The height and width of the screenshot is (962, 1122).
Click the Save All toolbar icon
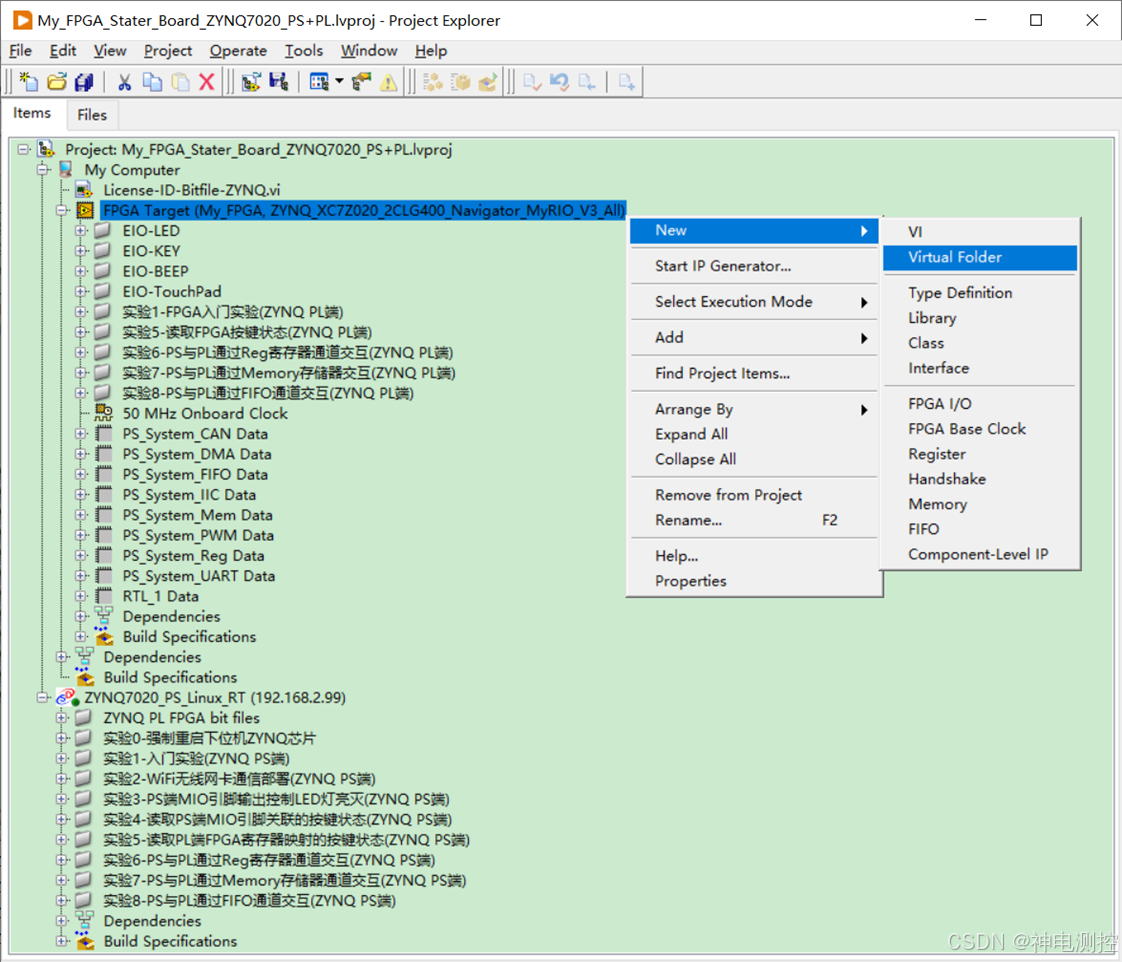click(x=84, y=82)
